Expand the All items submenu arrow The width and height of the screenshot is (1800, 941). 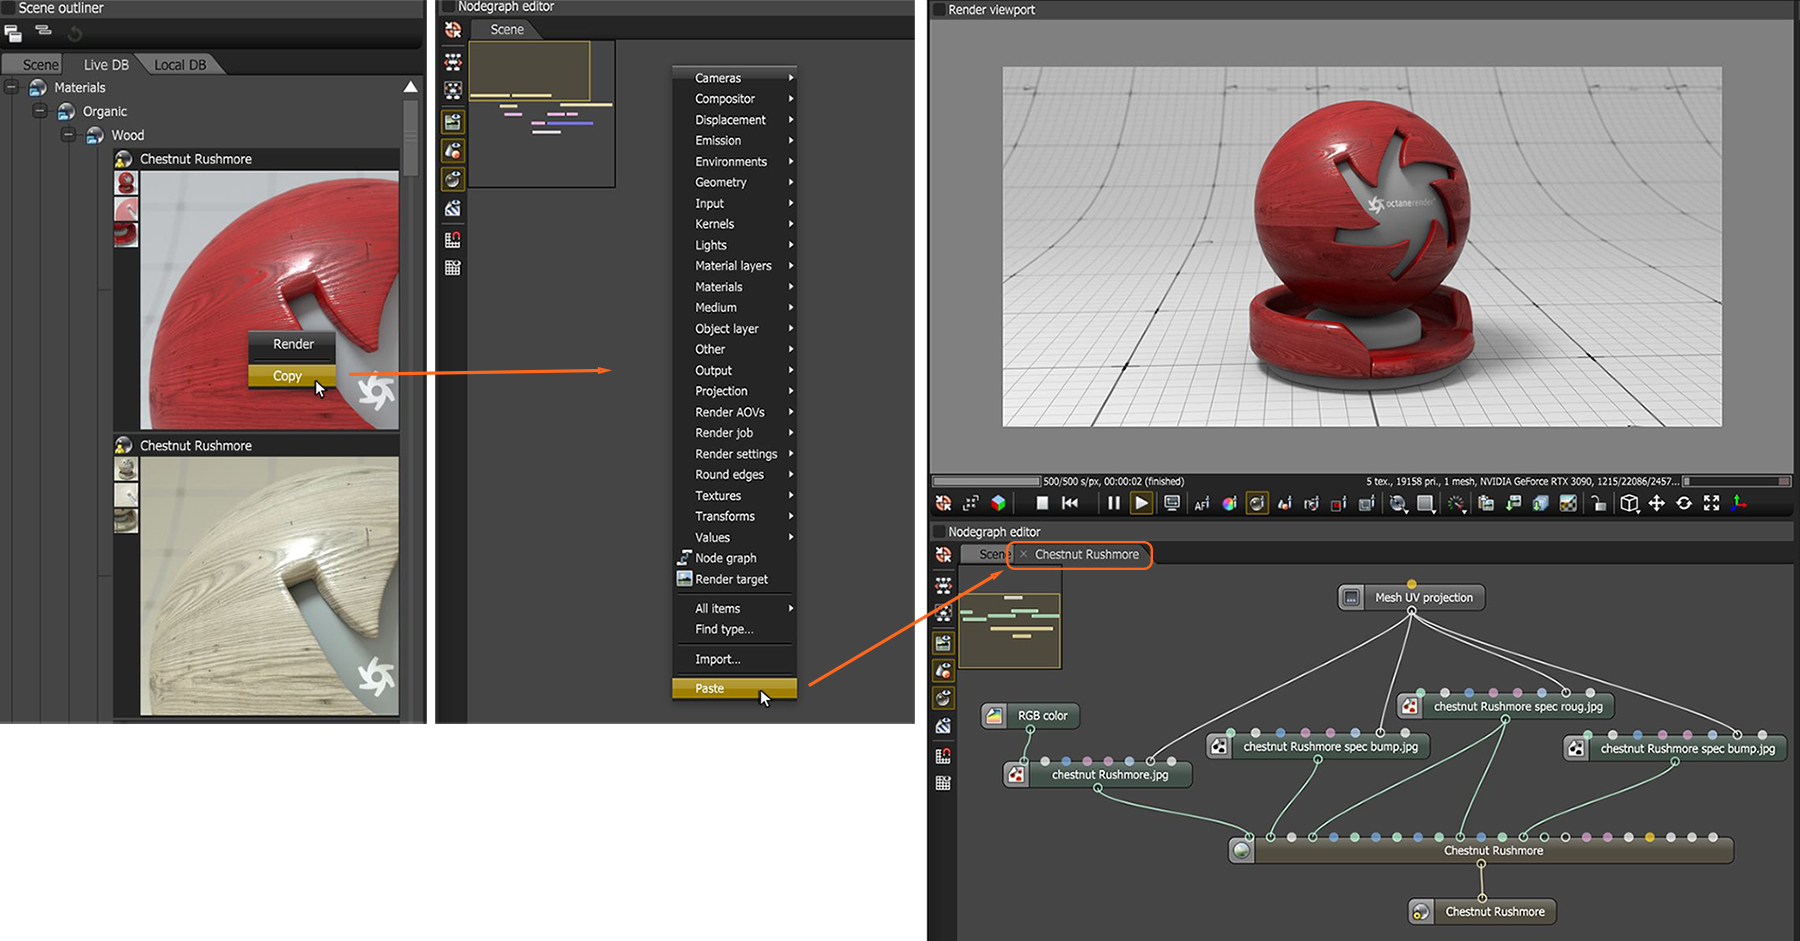(x=791, y=608)
